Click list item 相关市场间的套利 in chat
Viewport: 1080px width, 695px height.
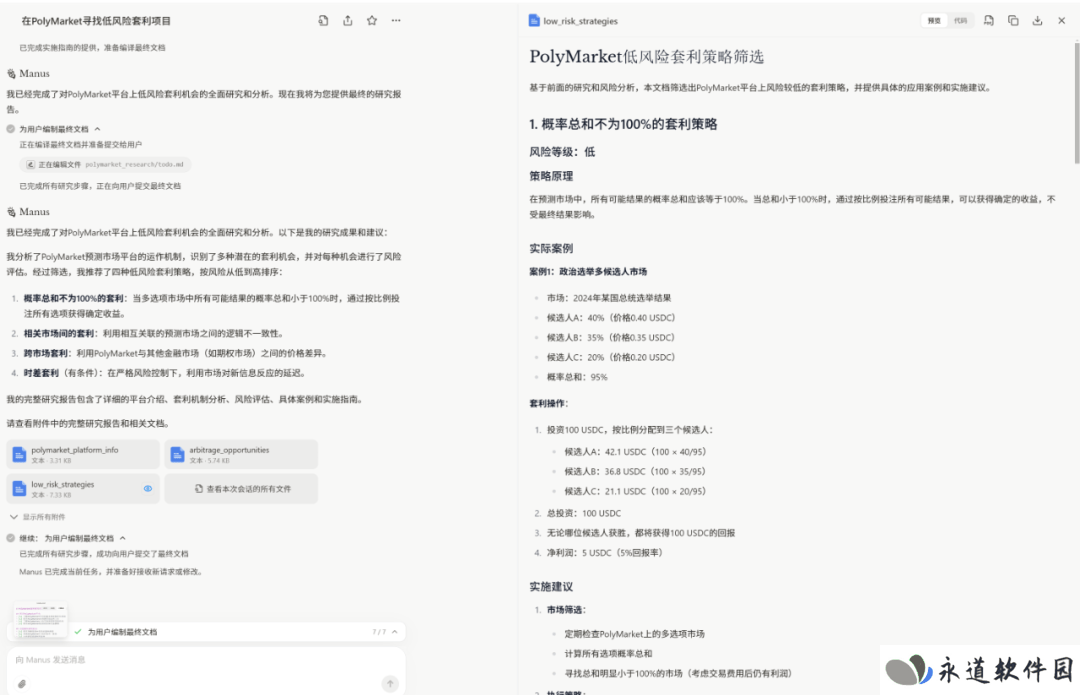point(154,333)
